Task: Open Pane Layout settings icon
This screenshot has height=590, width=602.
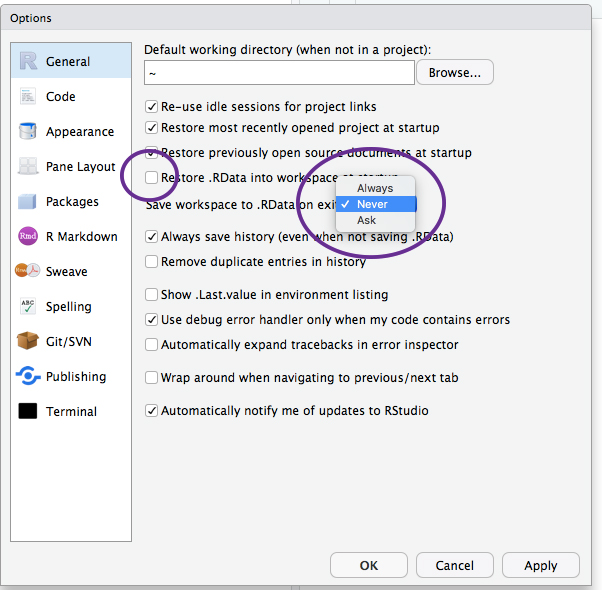Action: [x=28, y=167]
